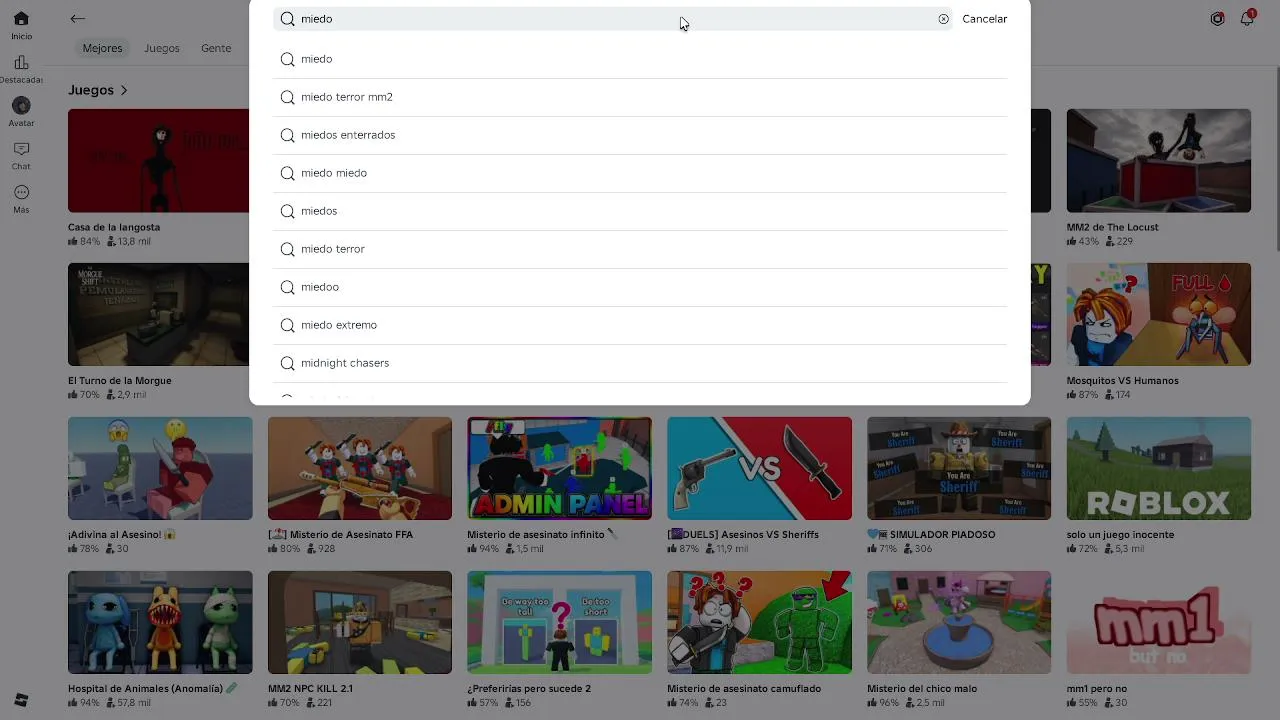Open Misterio de Asesinato FFA thumbnail
1280x720 pixels.
[360, 468]
